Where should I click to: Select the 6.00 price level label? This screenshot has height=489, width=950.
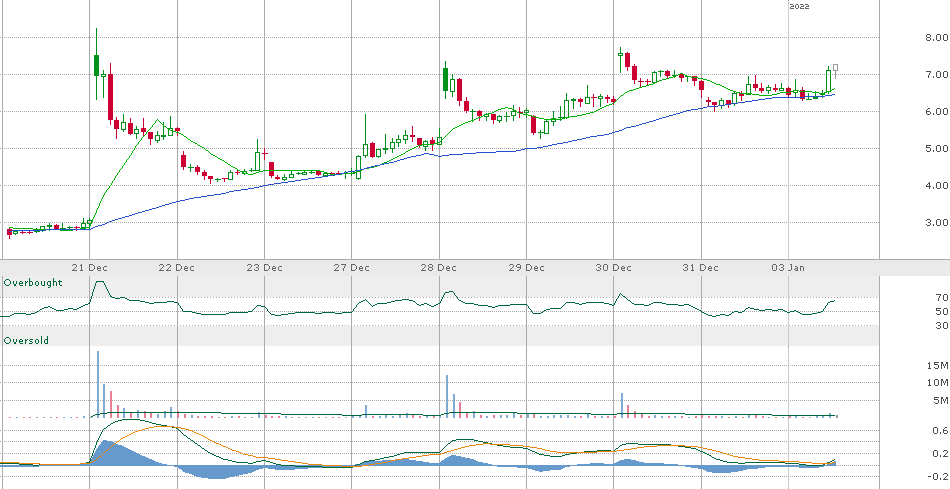(x=936, y=111)
